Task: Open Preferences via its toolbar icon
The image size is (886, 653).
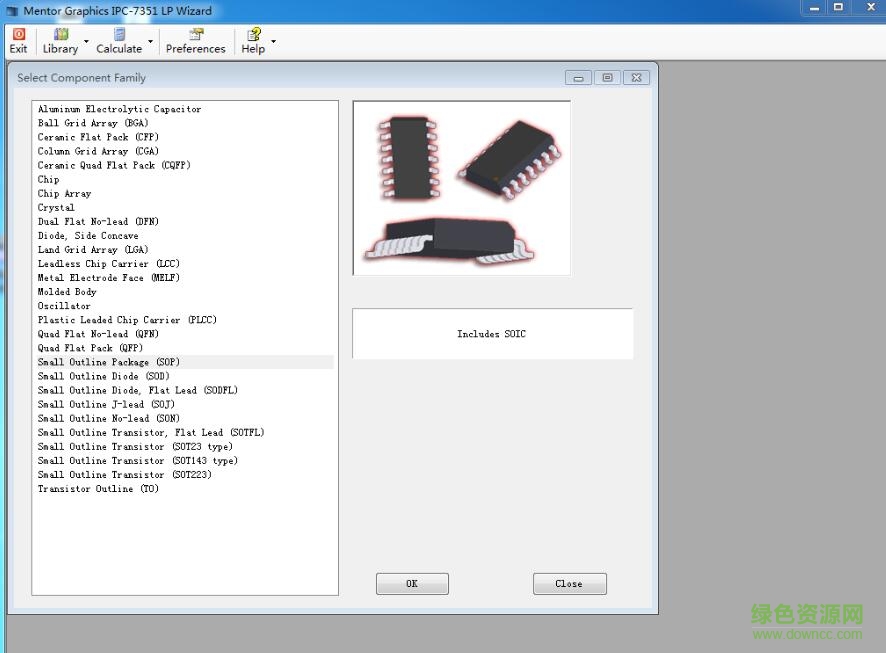Action: click(x=195, y=34)
